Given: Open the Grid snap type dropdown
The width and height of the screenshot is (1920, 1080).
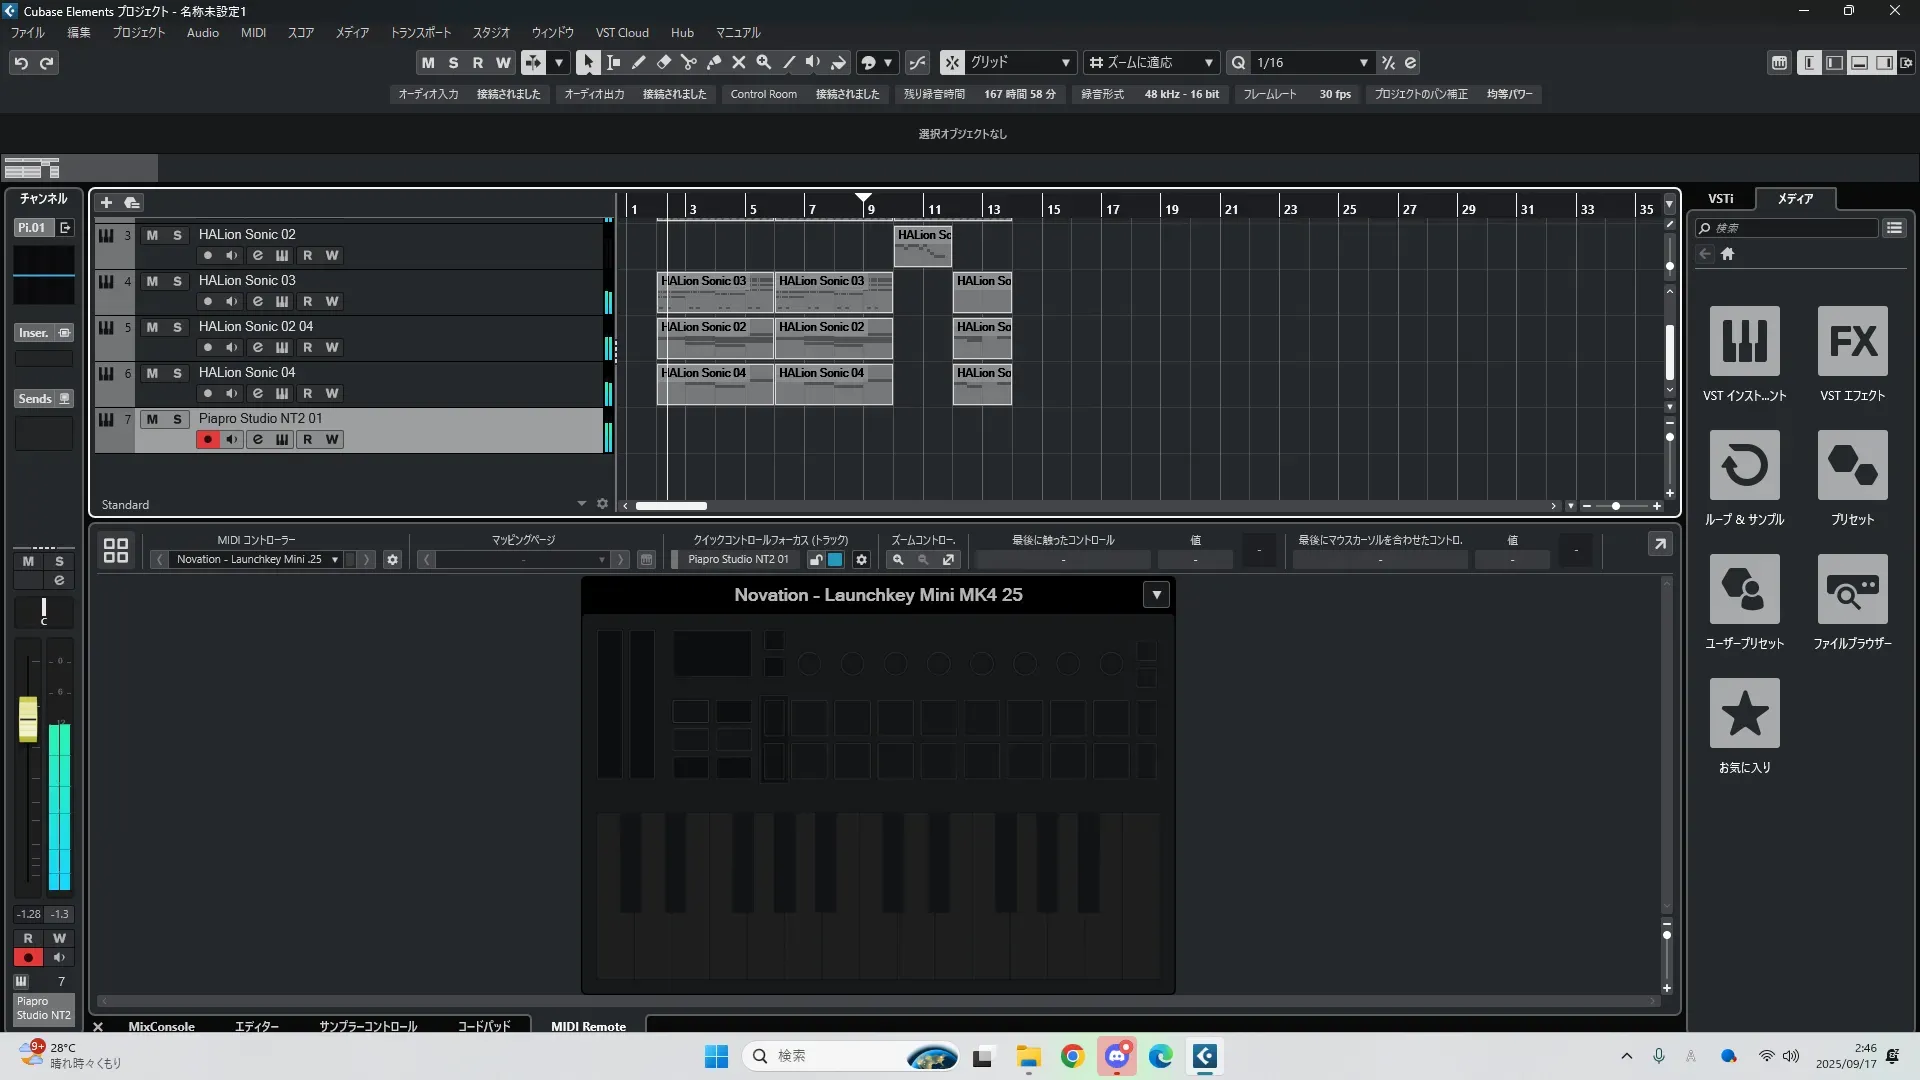Looking at the screenshot, I should 1065,62.
